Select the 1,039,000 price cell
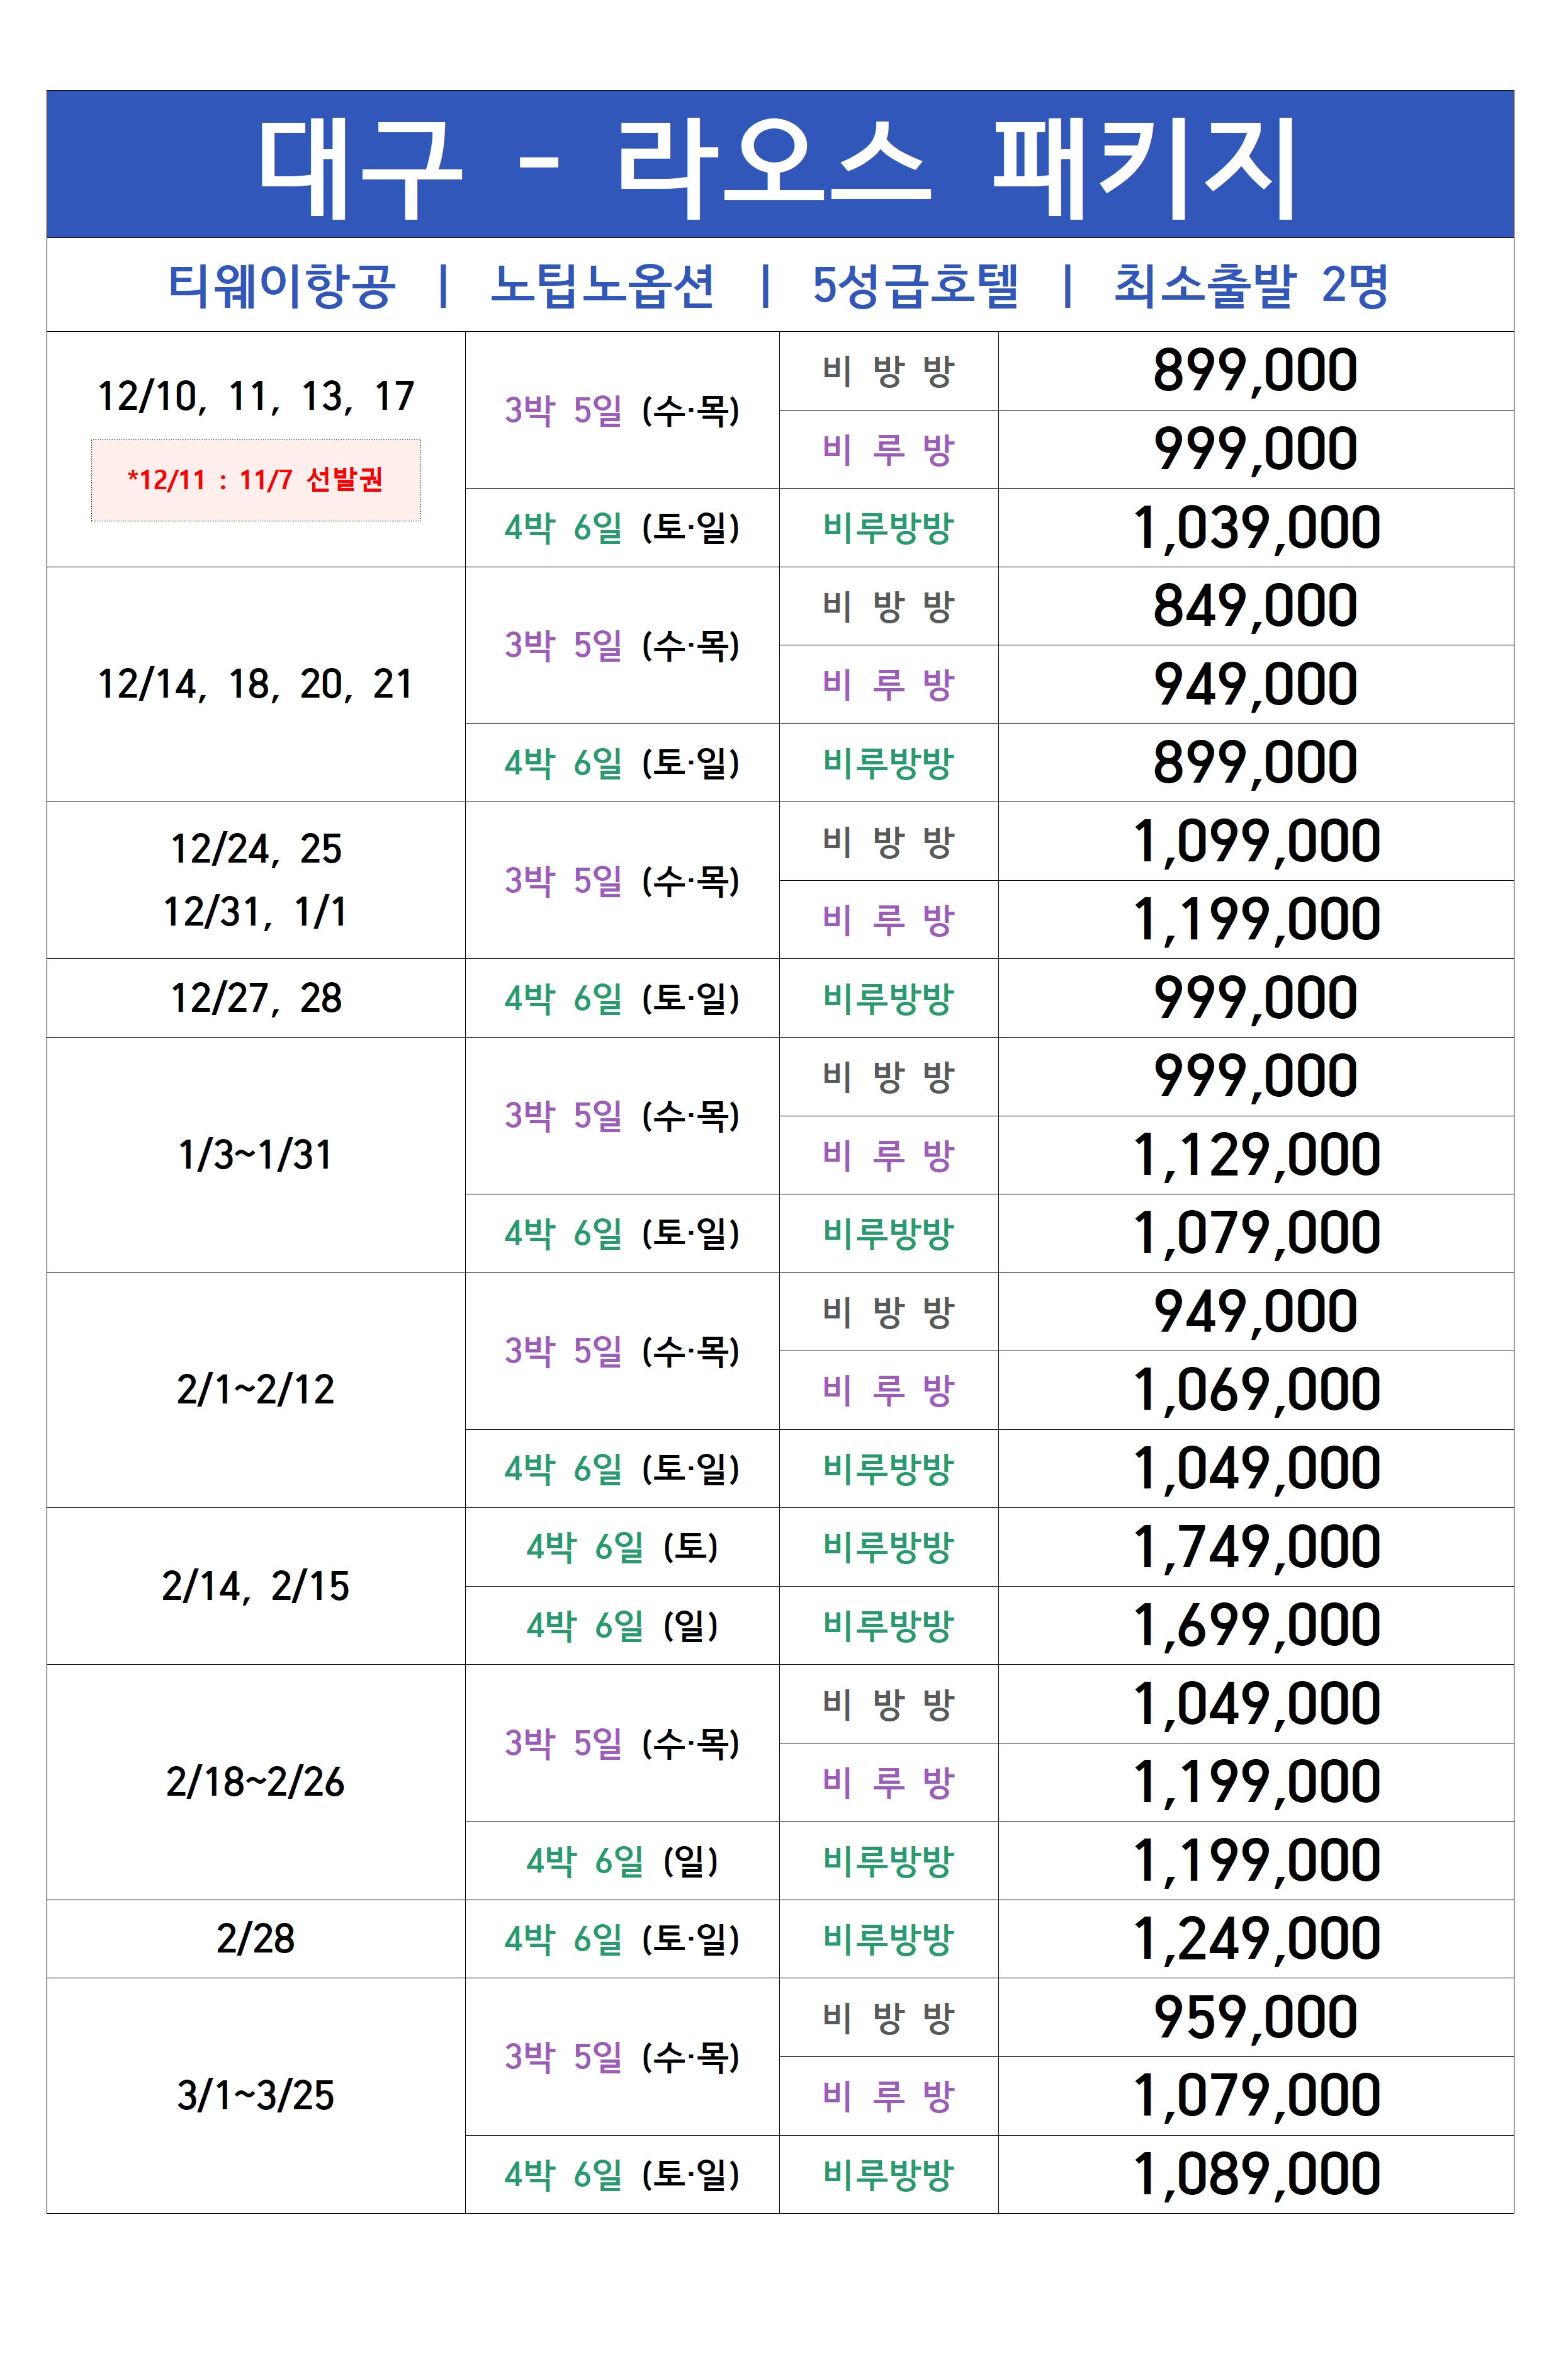The width and height of the screenshot is (1561, 2380). coord(1256,528)
